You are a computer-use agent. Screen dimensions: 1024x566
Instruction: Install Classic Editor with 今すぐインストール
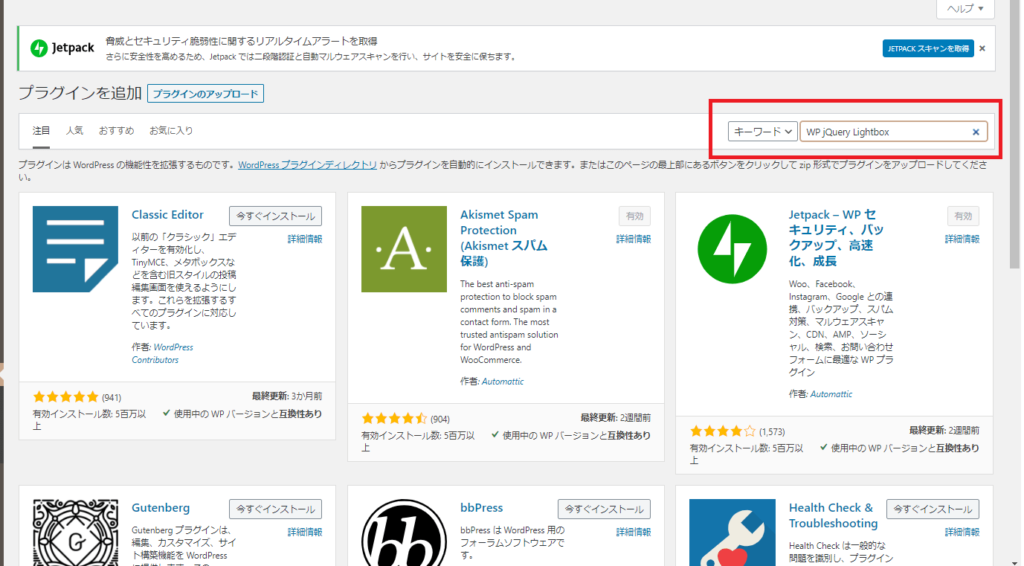(275, 216)
